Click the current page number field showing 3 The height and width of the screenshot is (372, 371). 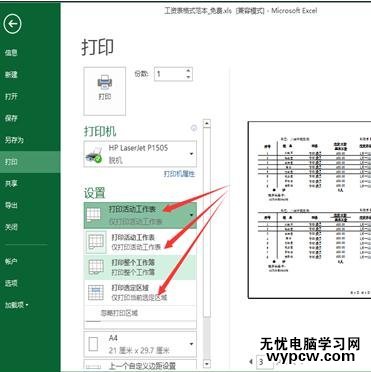click(264, 362)
